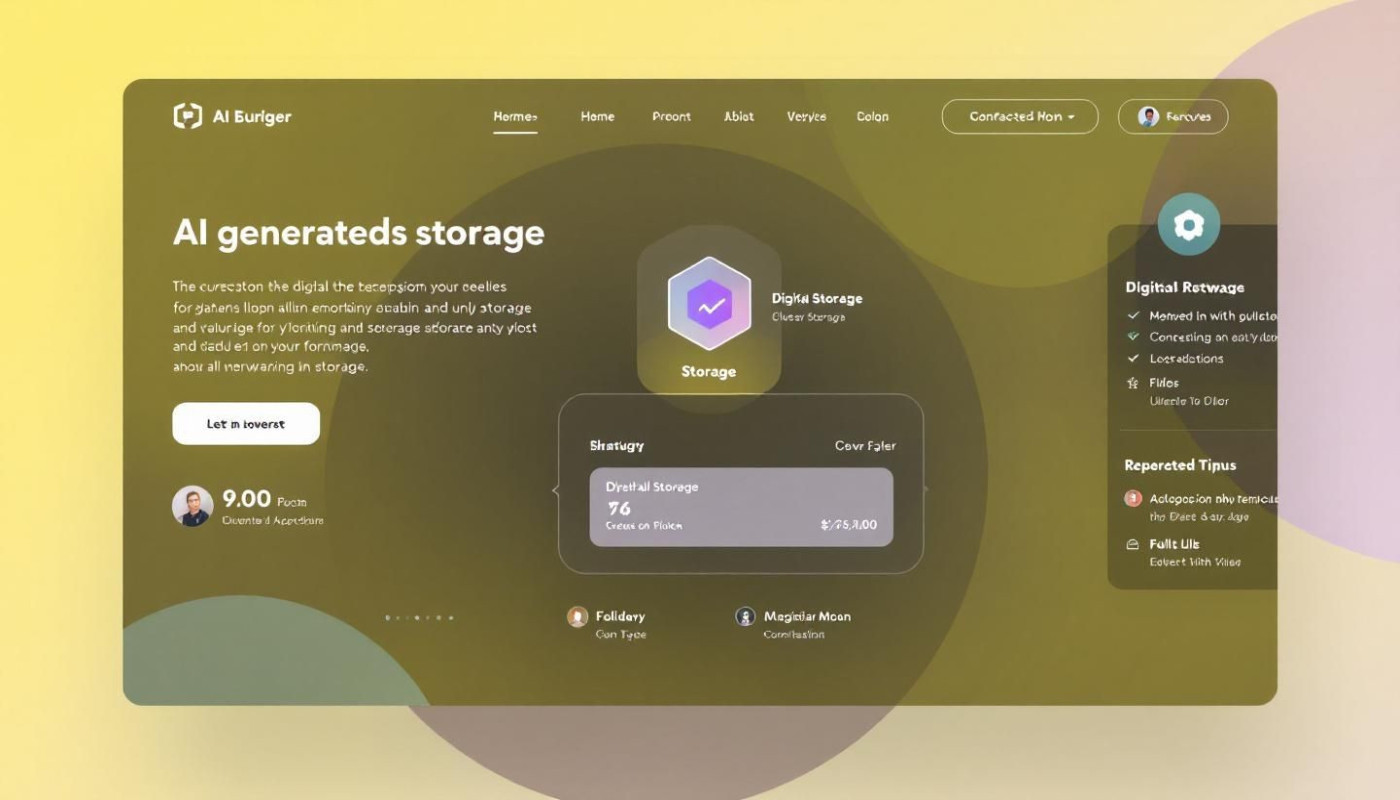Open the Veryce nav item
The image size is (1400, 800).
[806, 117]
